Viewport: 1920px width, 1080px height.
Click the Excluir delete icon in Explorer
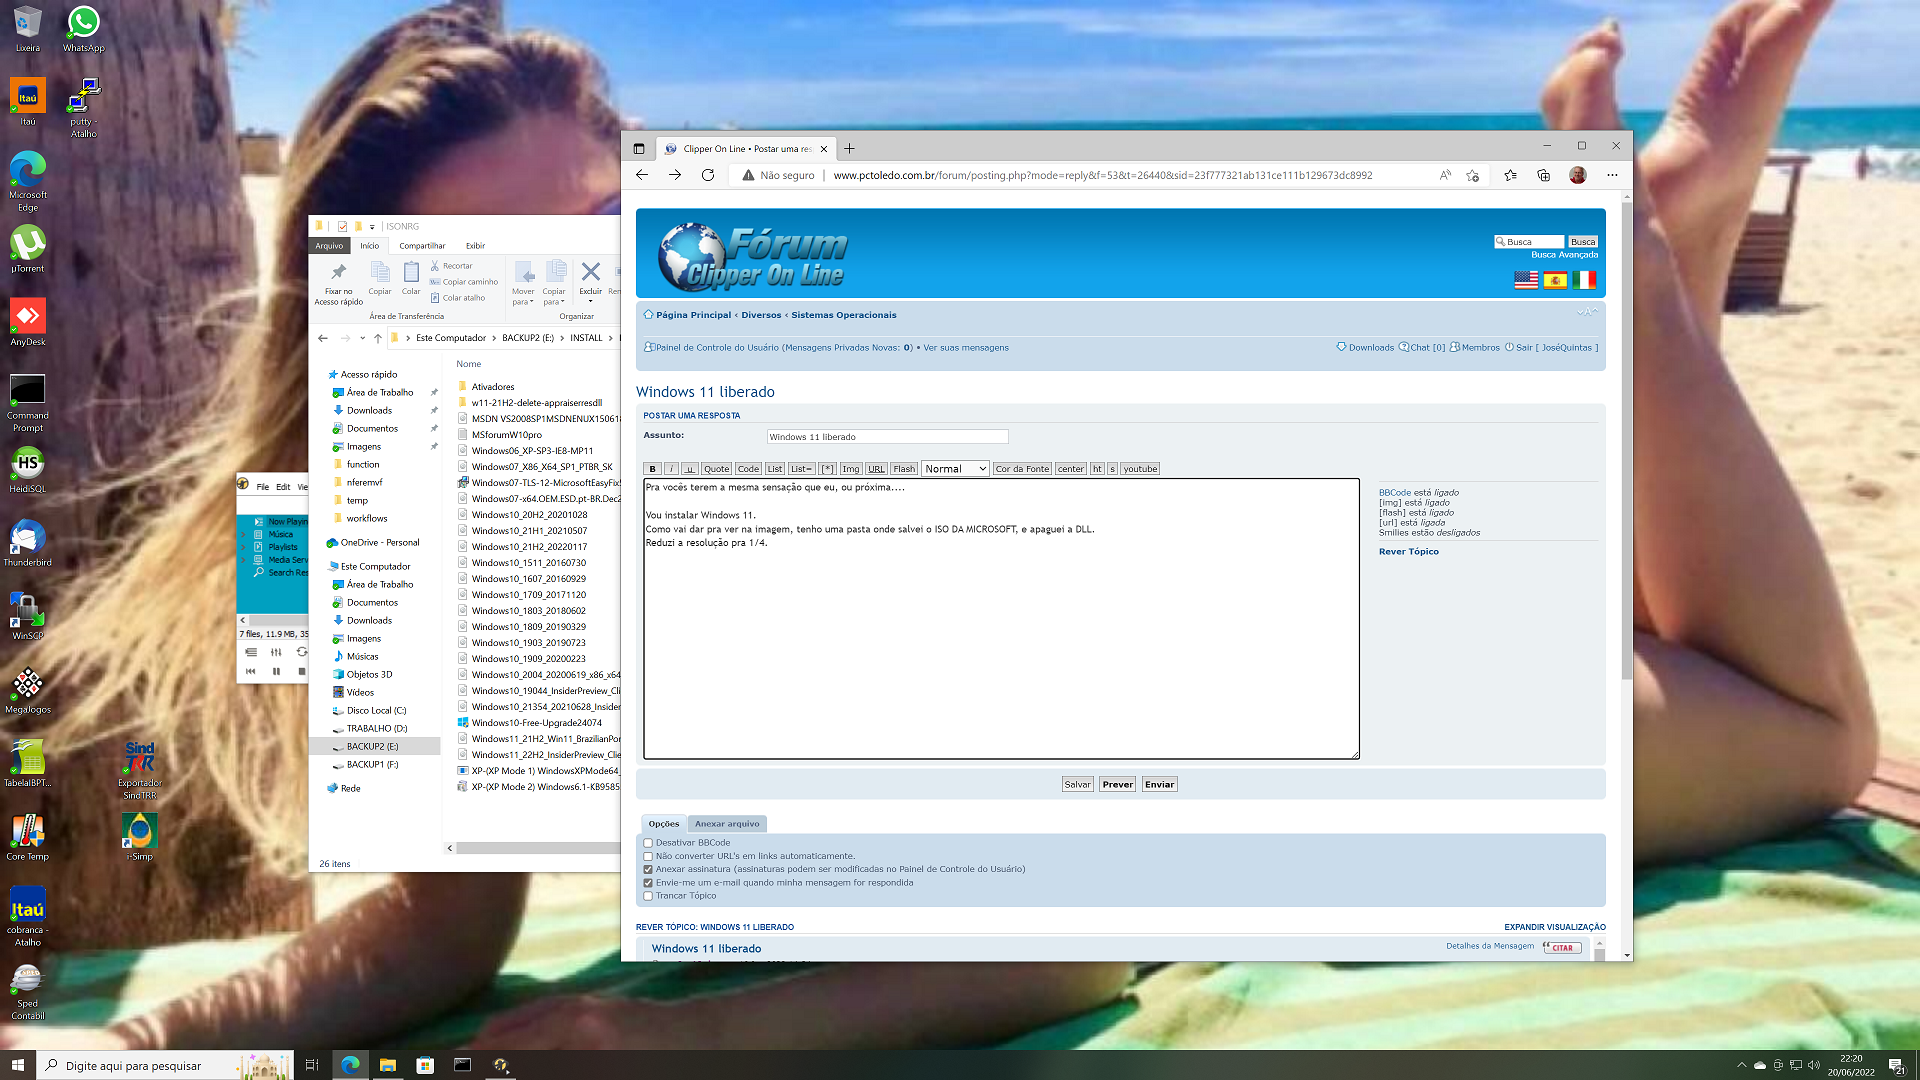point(590,273)
